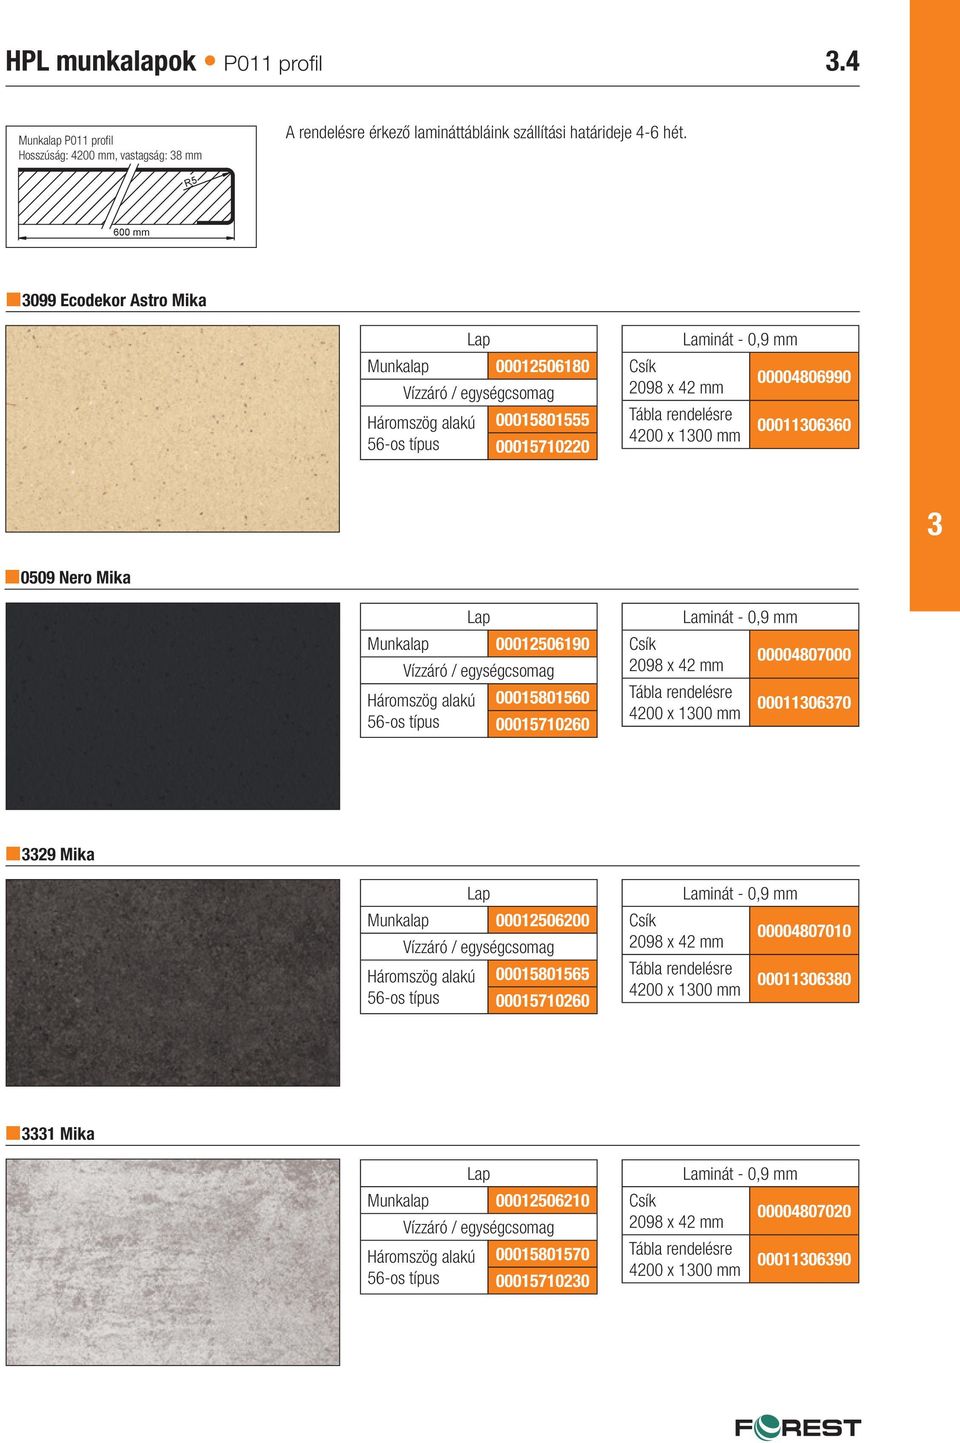Click the Forest logo at the page bottom
Viewport: 960px width, 1443px height.
pos(798,1427)
